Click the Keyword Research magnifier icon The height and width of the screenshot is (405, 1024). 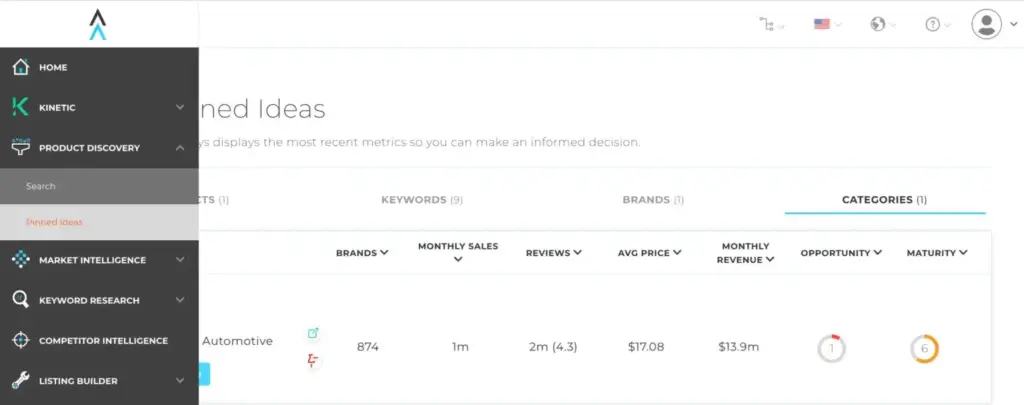tap(21, 300)
